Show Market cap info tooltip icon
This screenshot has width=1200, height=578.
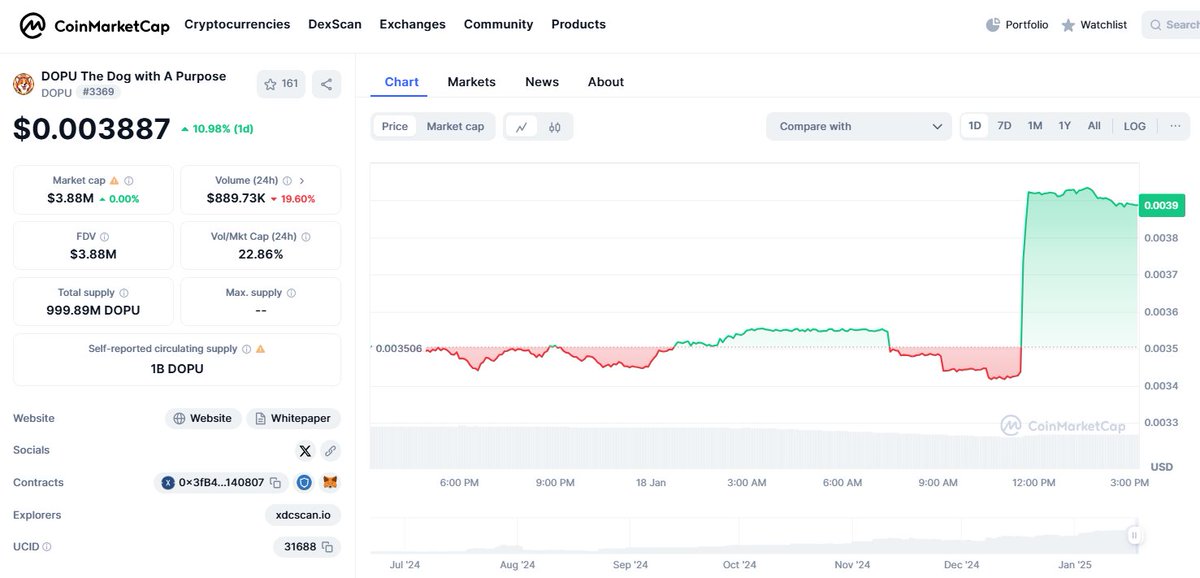click(129, 181)
